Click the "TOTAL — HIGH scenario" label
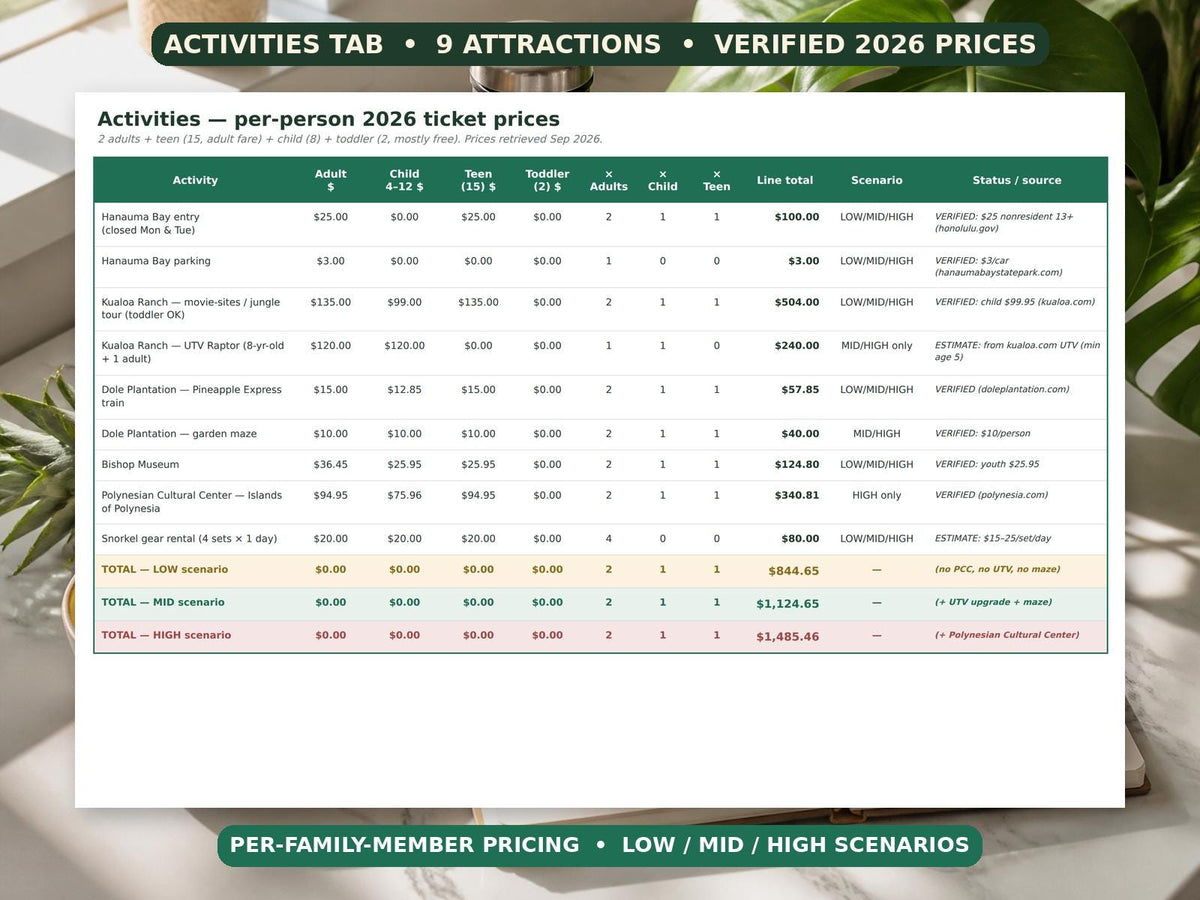Viewport: 1200px width, 900px height. click(x=166, y=636)
